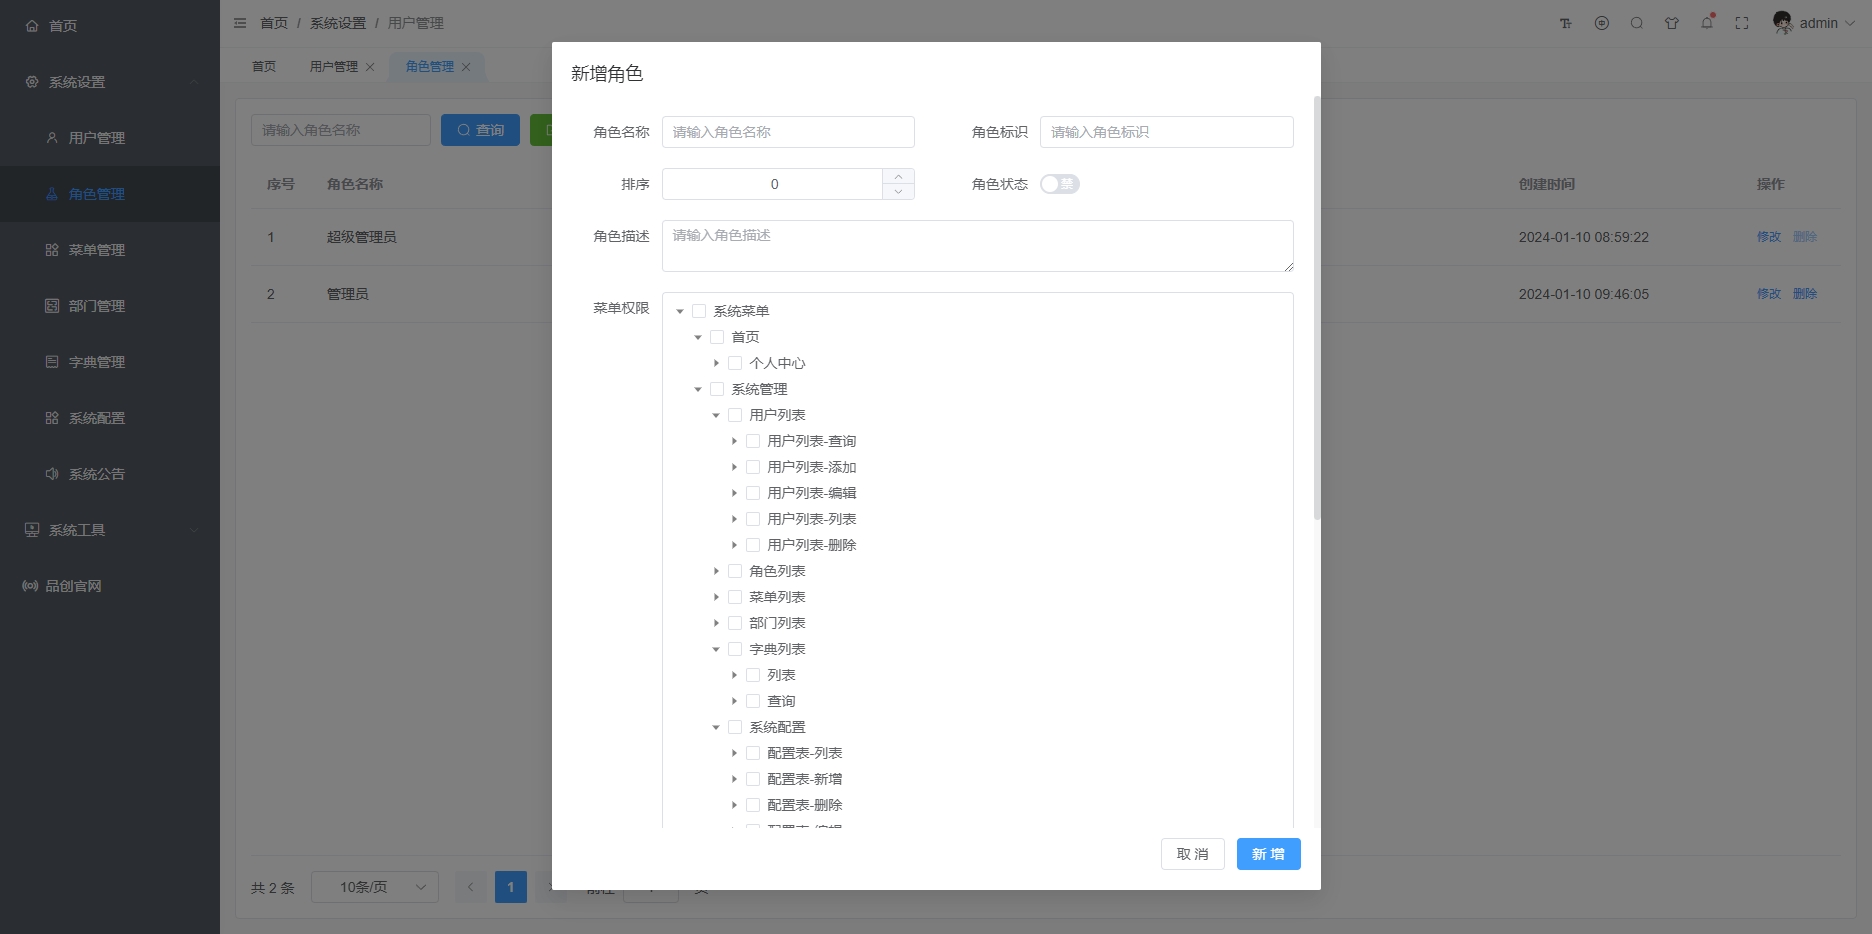Check the 用户列表 checkbox

click(735, 415)
